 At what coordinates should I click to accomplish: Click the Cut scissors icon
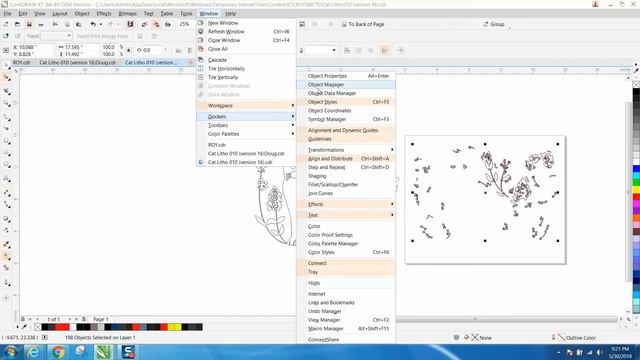55,24
